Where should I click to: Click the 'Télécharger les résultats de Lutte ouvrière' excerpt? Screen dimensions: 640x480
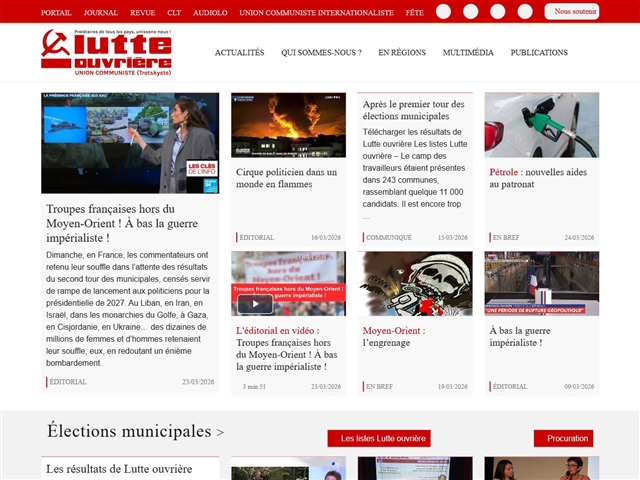(x=415, y=174)
